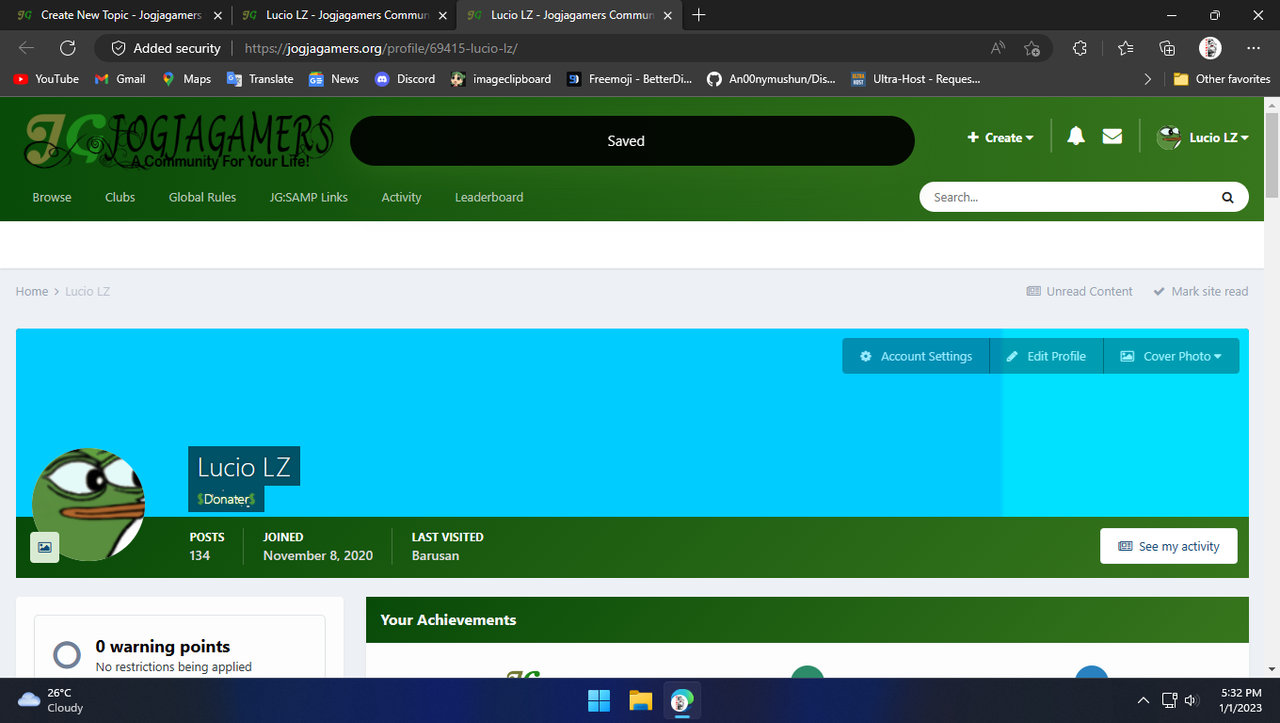Open the browser extensions puzzle icon
1280x723 pixels.
[1079, 48]
